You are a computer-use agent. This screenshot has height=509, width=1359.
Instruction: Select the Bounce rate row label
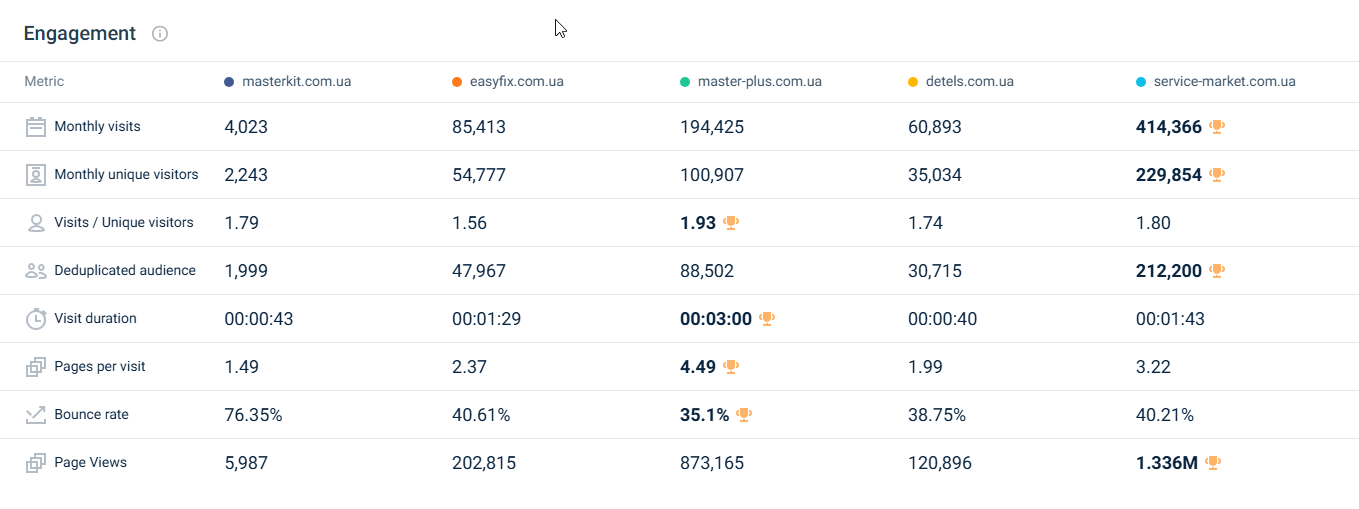point(91,415)
